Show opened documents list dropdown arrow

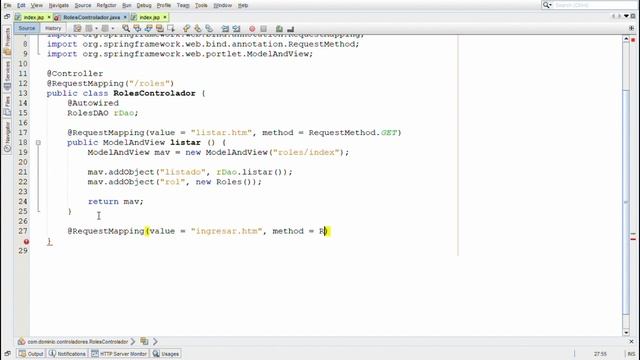click(627, 16)
